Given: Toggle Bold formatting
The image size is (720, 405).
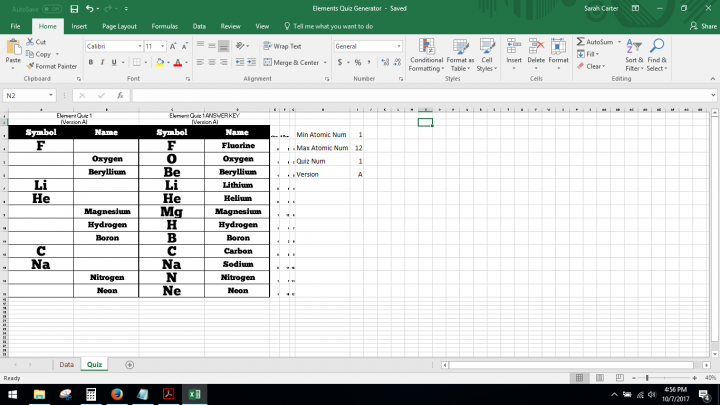Looking at the screenshot, I should [x=90, y=62].
